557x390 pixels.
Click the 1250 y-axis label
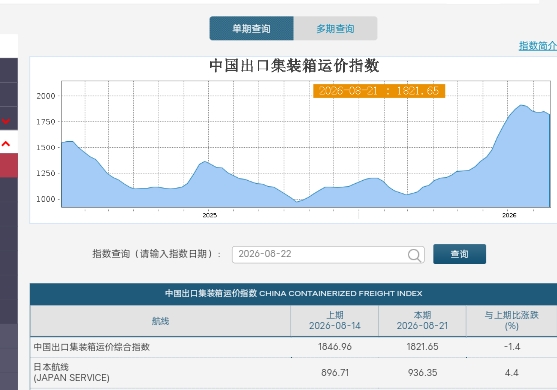[x=46, y=173]
